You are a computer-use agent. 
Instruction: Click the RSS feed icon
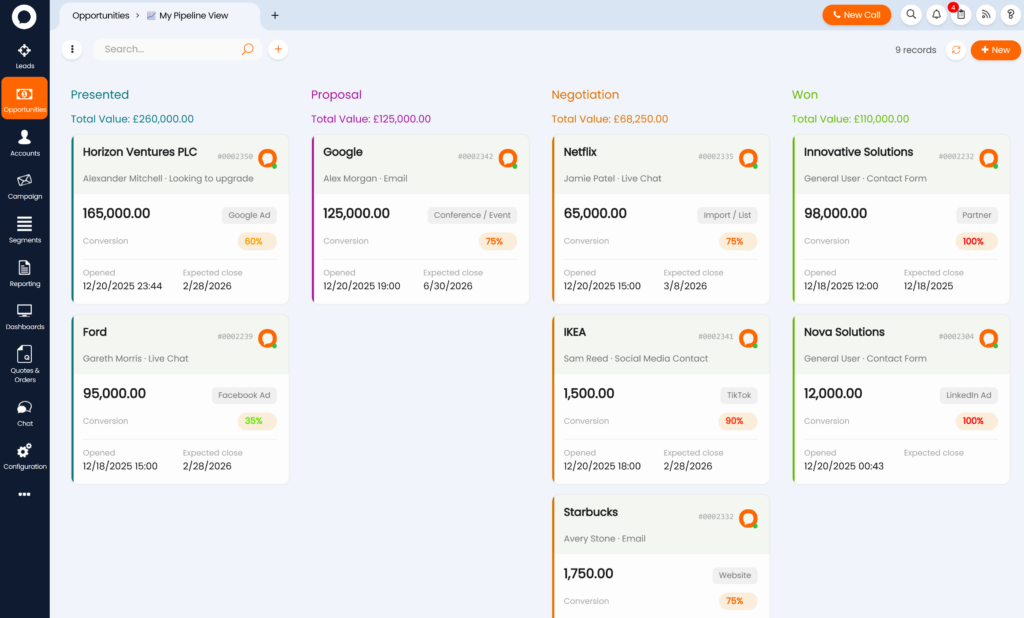(986, 15)
